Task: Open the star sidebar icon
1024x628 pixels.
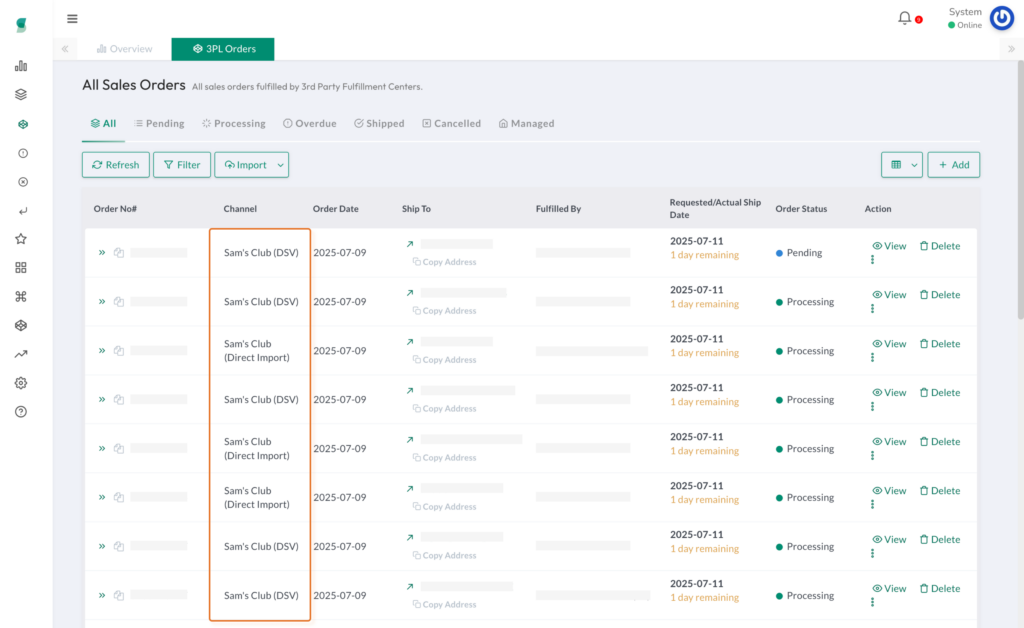Action: click(x=21, y=239)
